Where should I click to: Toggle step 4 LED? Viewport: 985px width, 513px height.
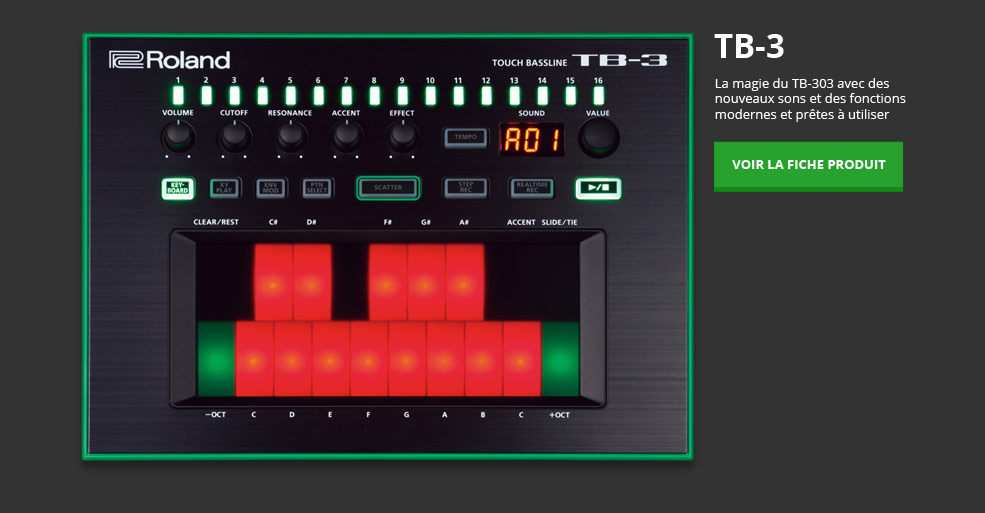coord(262,95)
